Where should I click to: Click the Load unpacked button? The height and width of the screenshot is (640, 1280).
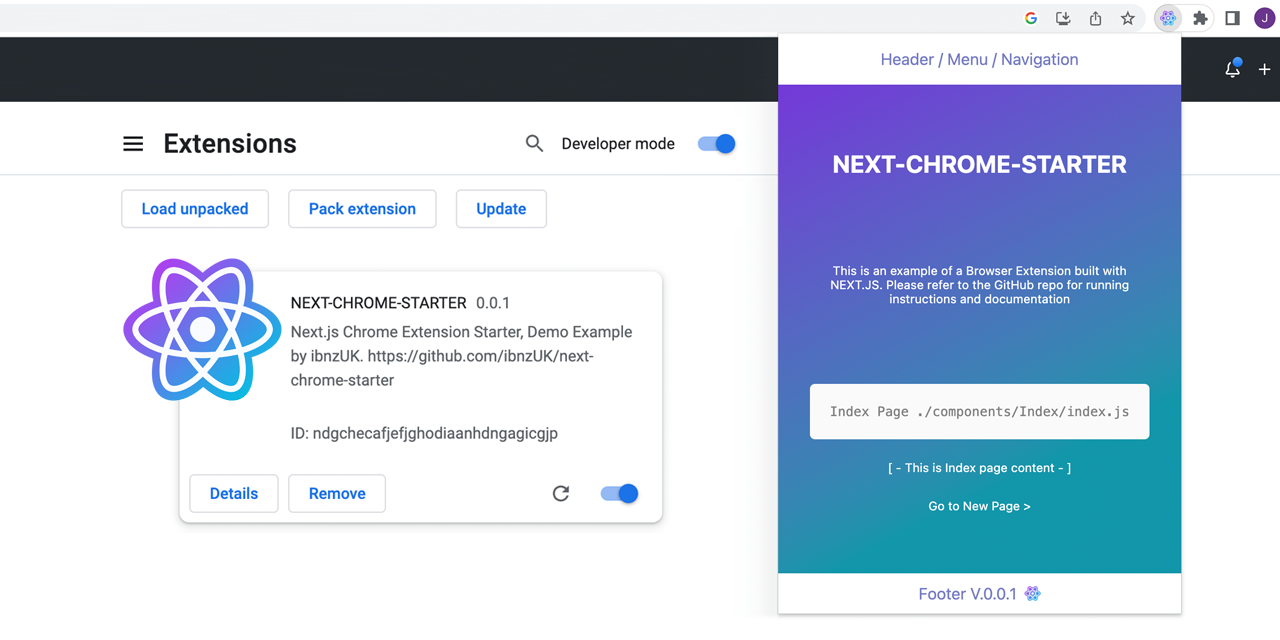pos(195,209)
